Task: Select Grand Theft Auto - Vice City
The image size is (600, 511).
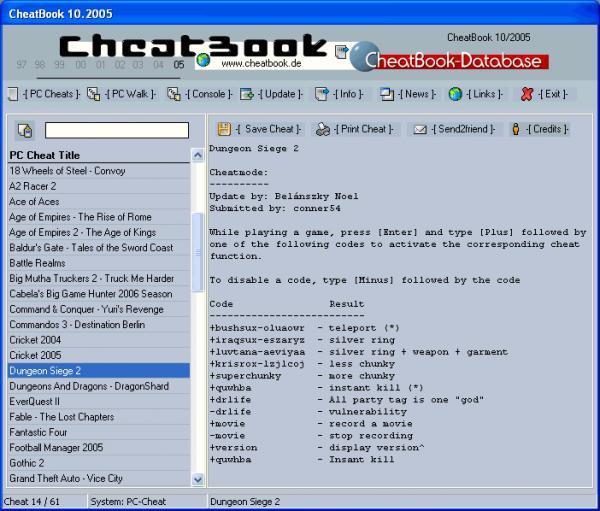Action: [x=99, y=478]
